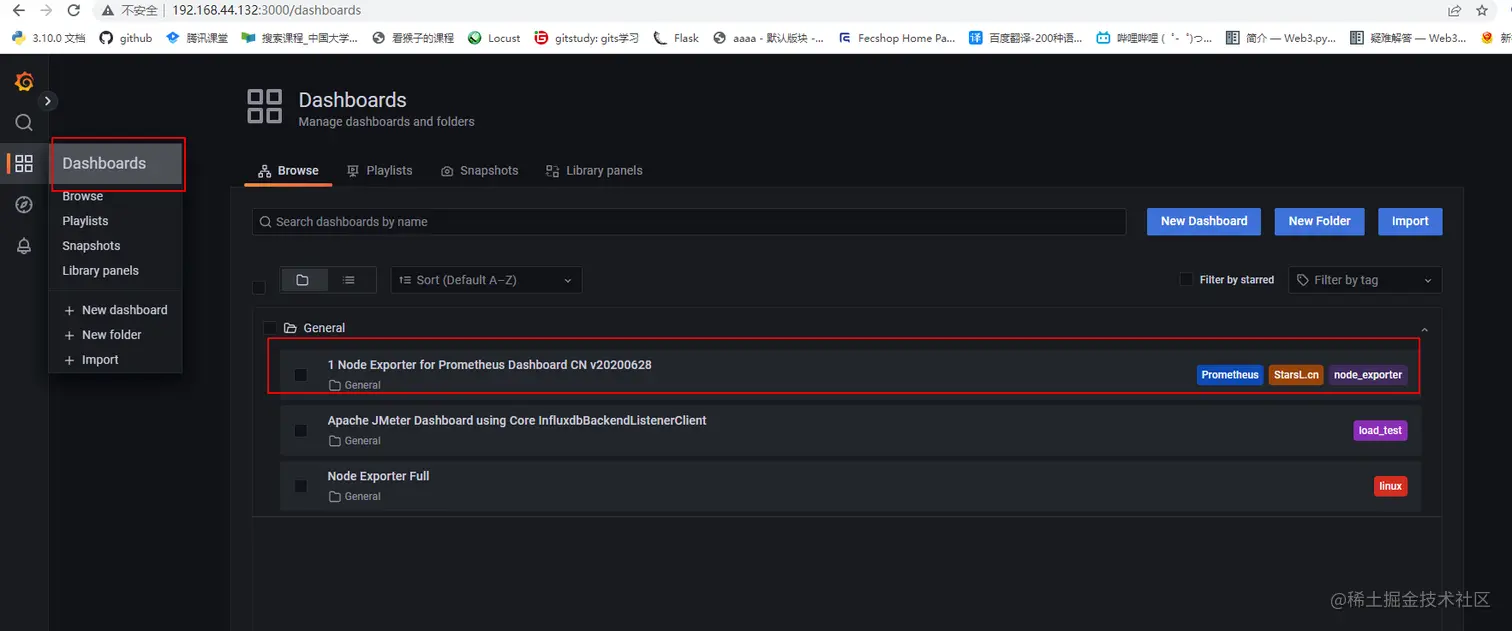Focus the Search dashboards by name field
This screenshot has width=1512, height=631.
point(689,222)
